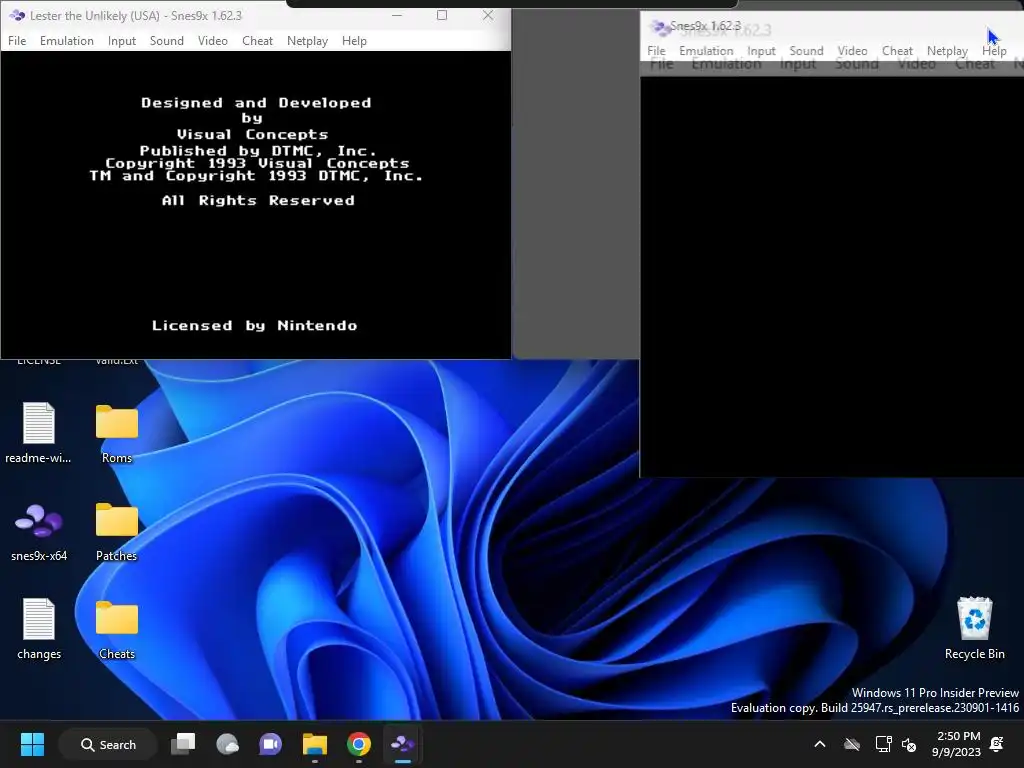The height and width of the screenshot is (768, 1024).
Task: Open Video menu in Lester the Unlikely window
Action: [x=213, y=40]
